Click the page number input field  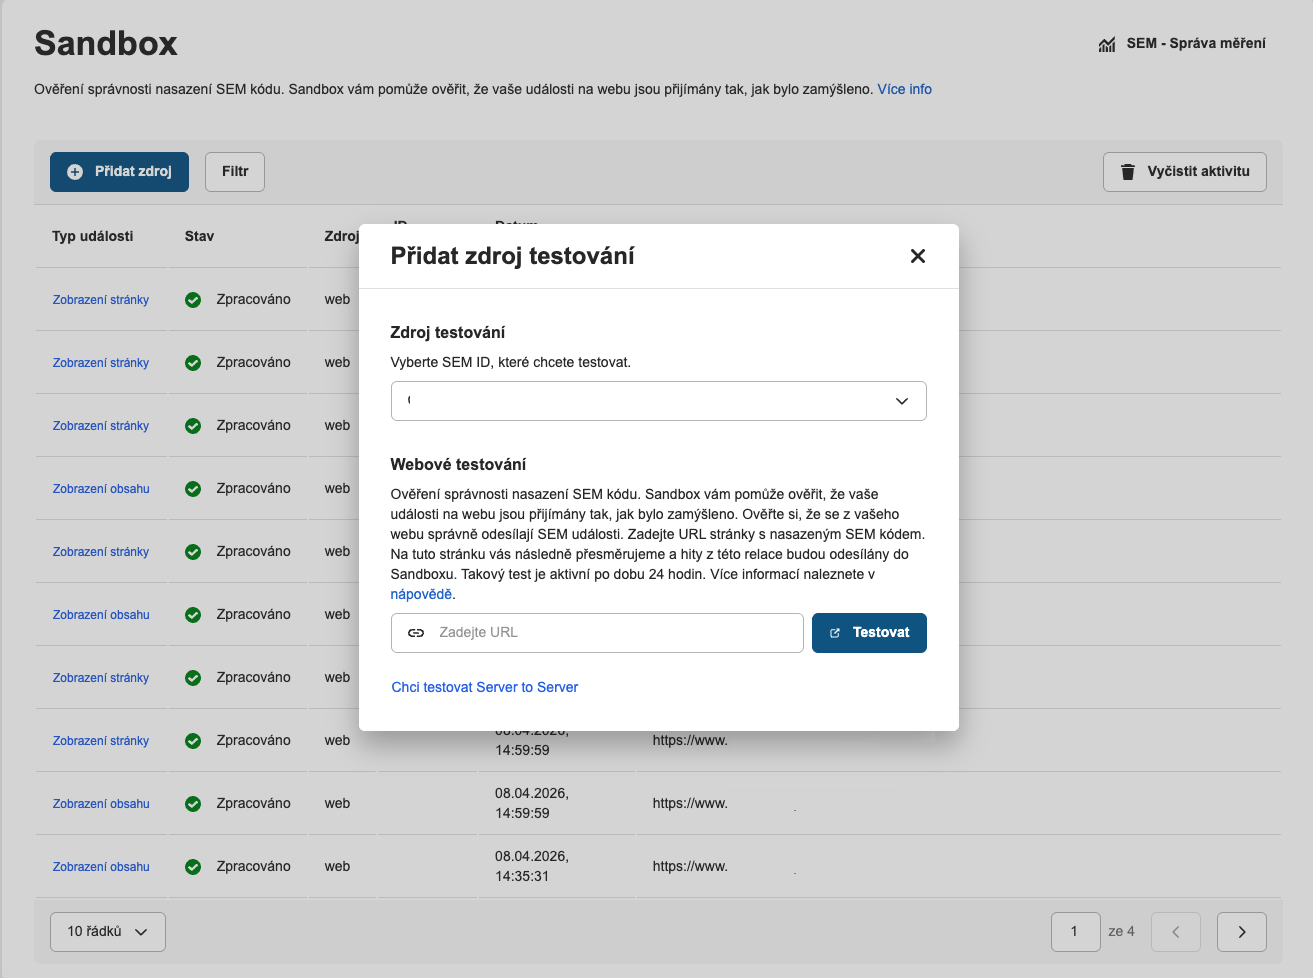click(x=1075, y=932)
